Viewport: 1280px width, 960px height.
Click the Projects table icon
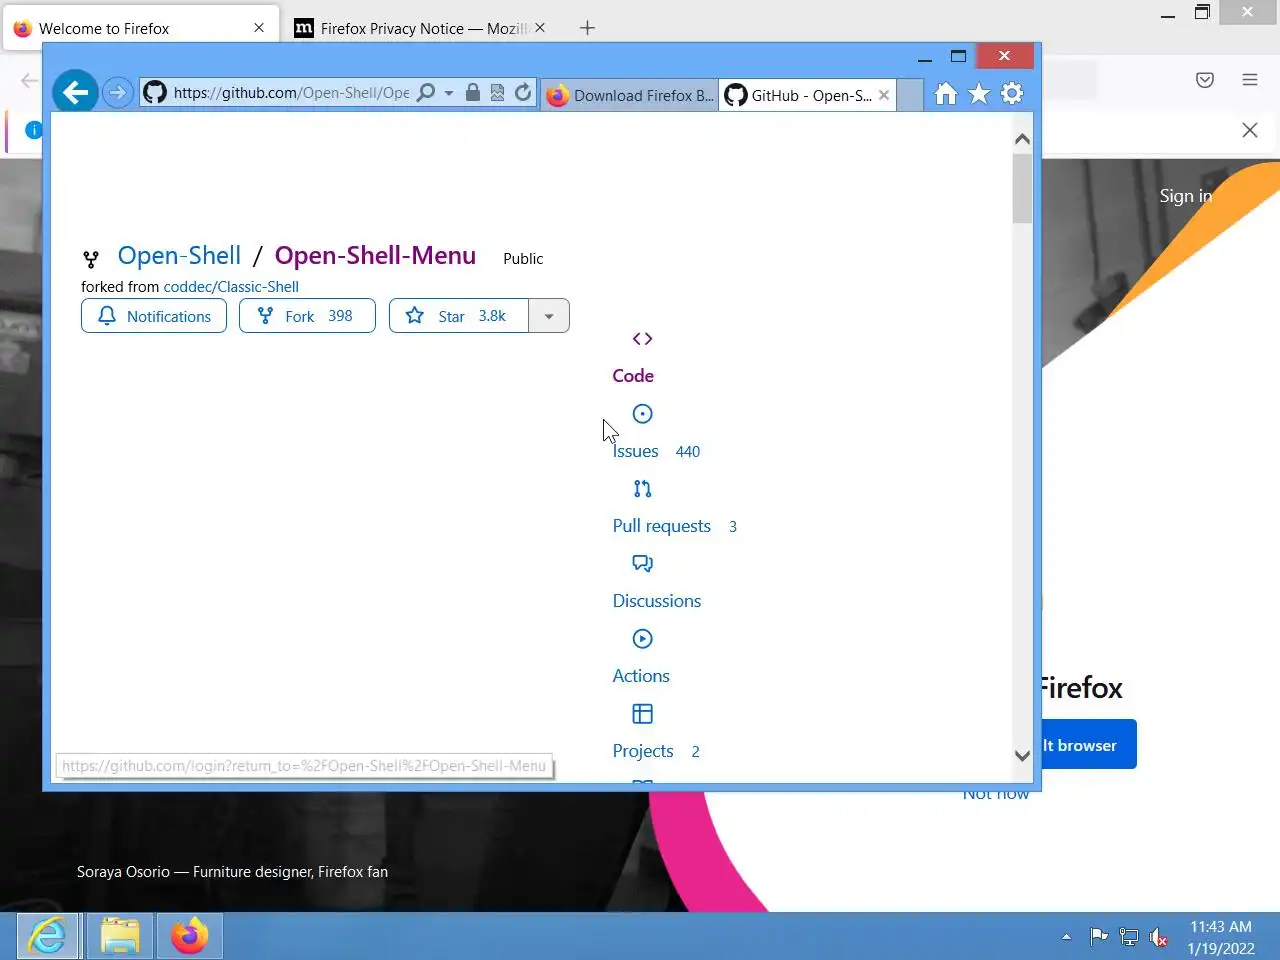[643, 714]
